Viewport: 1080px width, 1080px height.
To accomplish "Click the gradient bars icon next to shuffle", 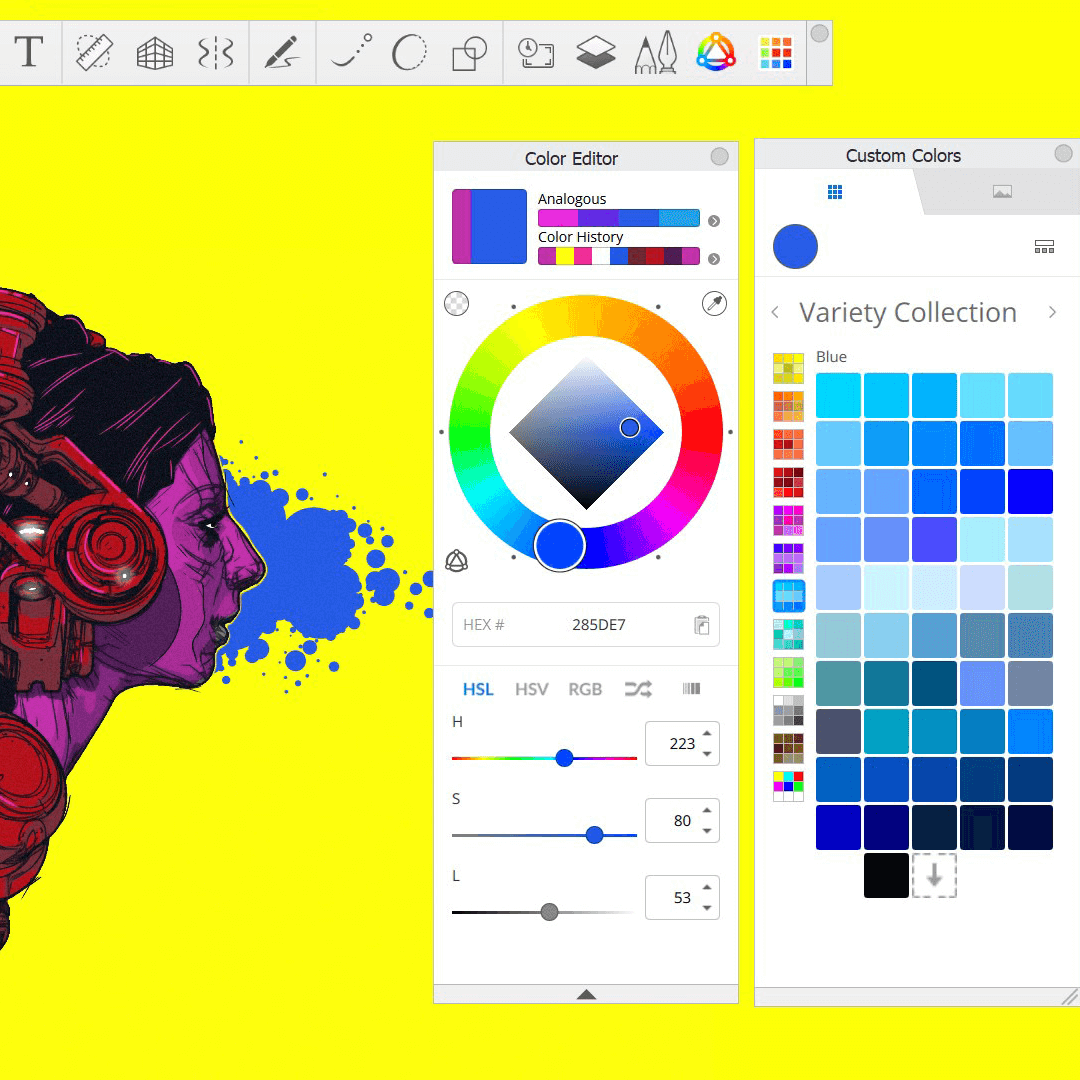I will coord(691,689).
